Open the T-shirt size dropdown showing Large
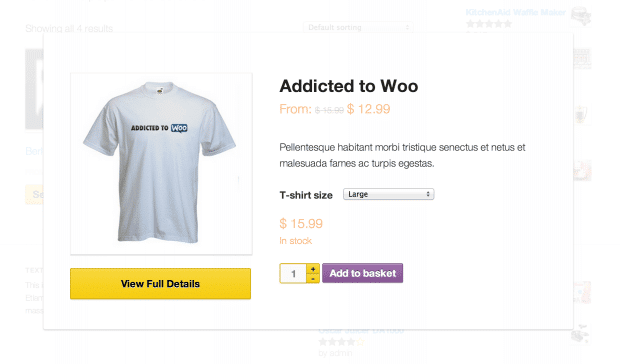 coord(389,194)
